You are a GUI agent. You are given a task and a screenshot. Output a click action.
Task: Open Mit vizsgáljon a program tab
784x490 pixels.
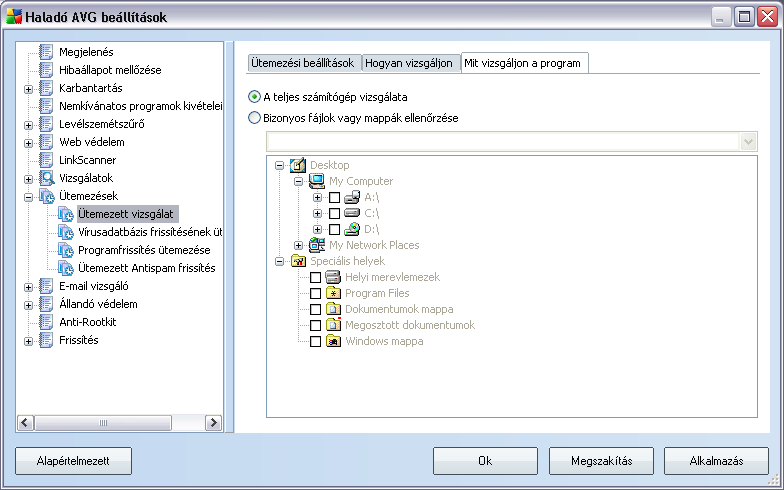click(523, 63)
